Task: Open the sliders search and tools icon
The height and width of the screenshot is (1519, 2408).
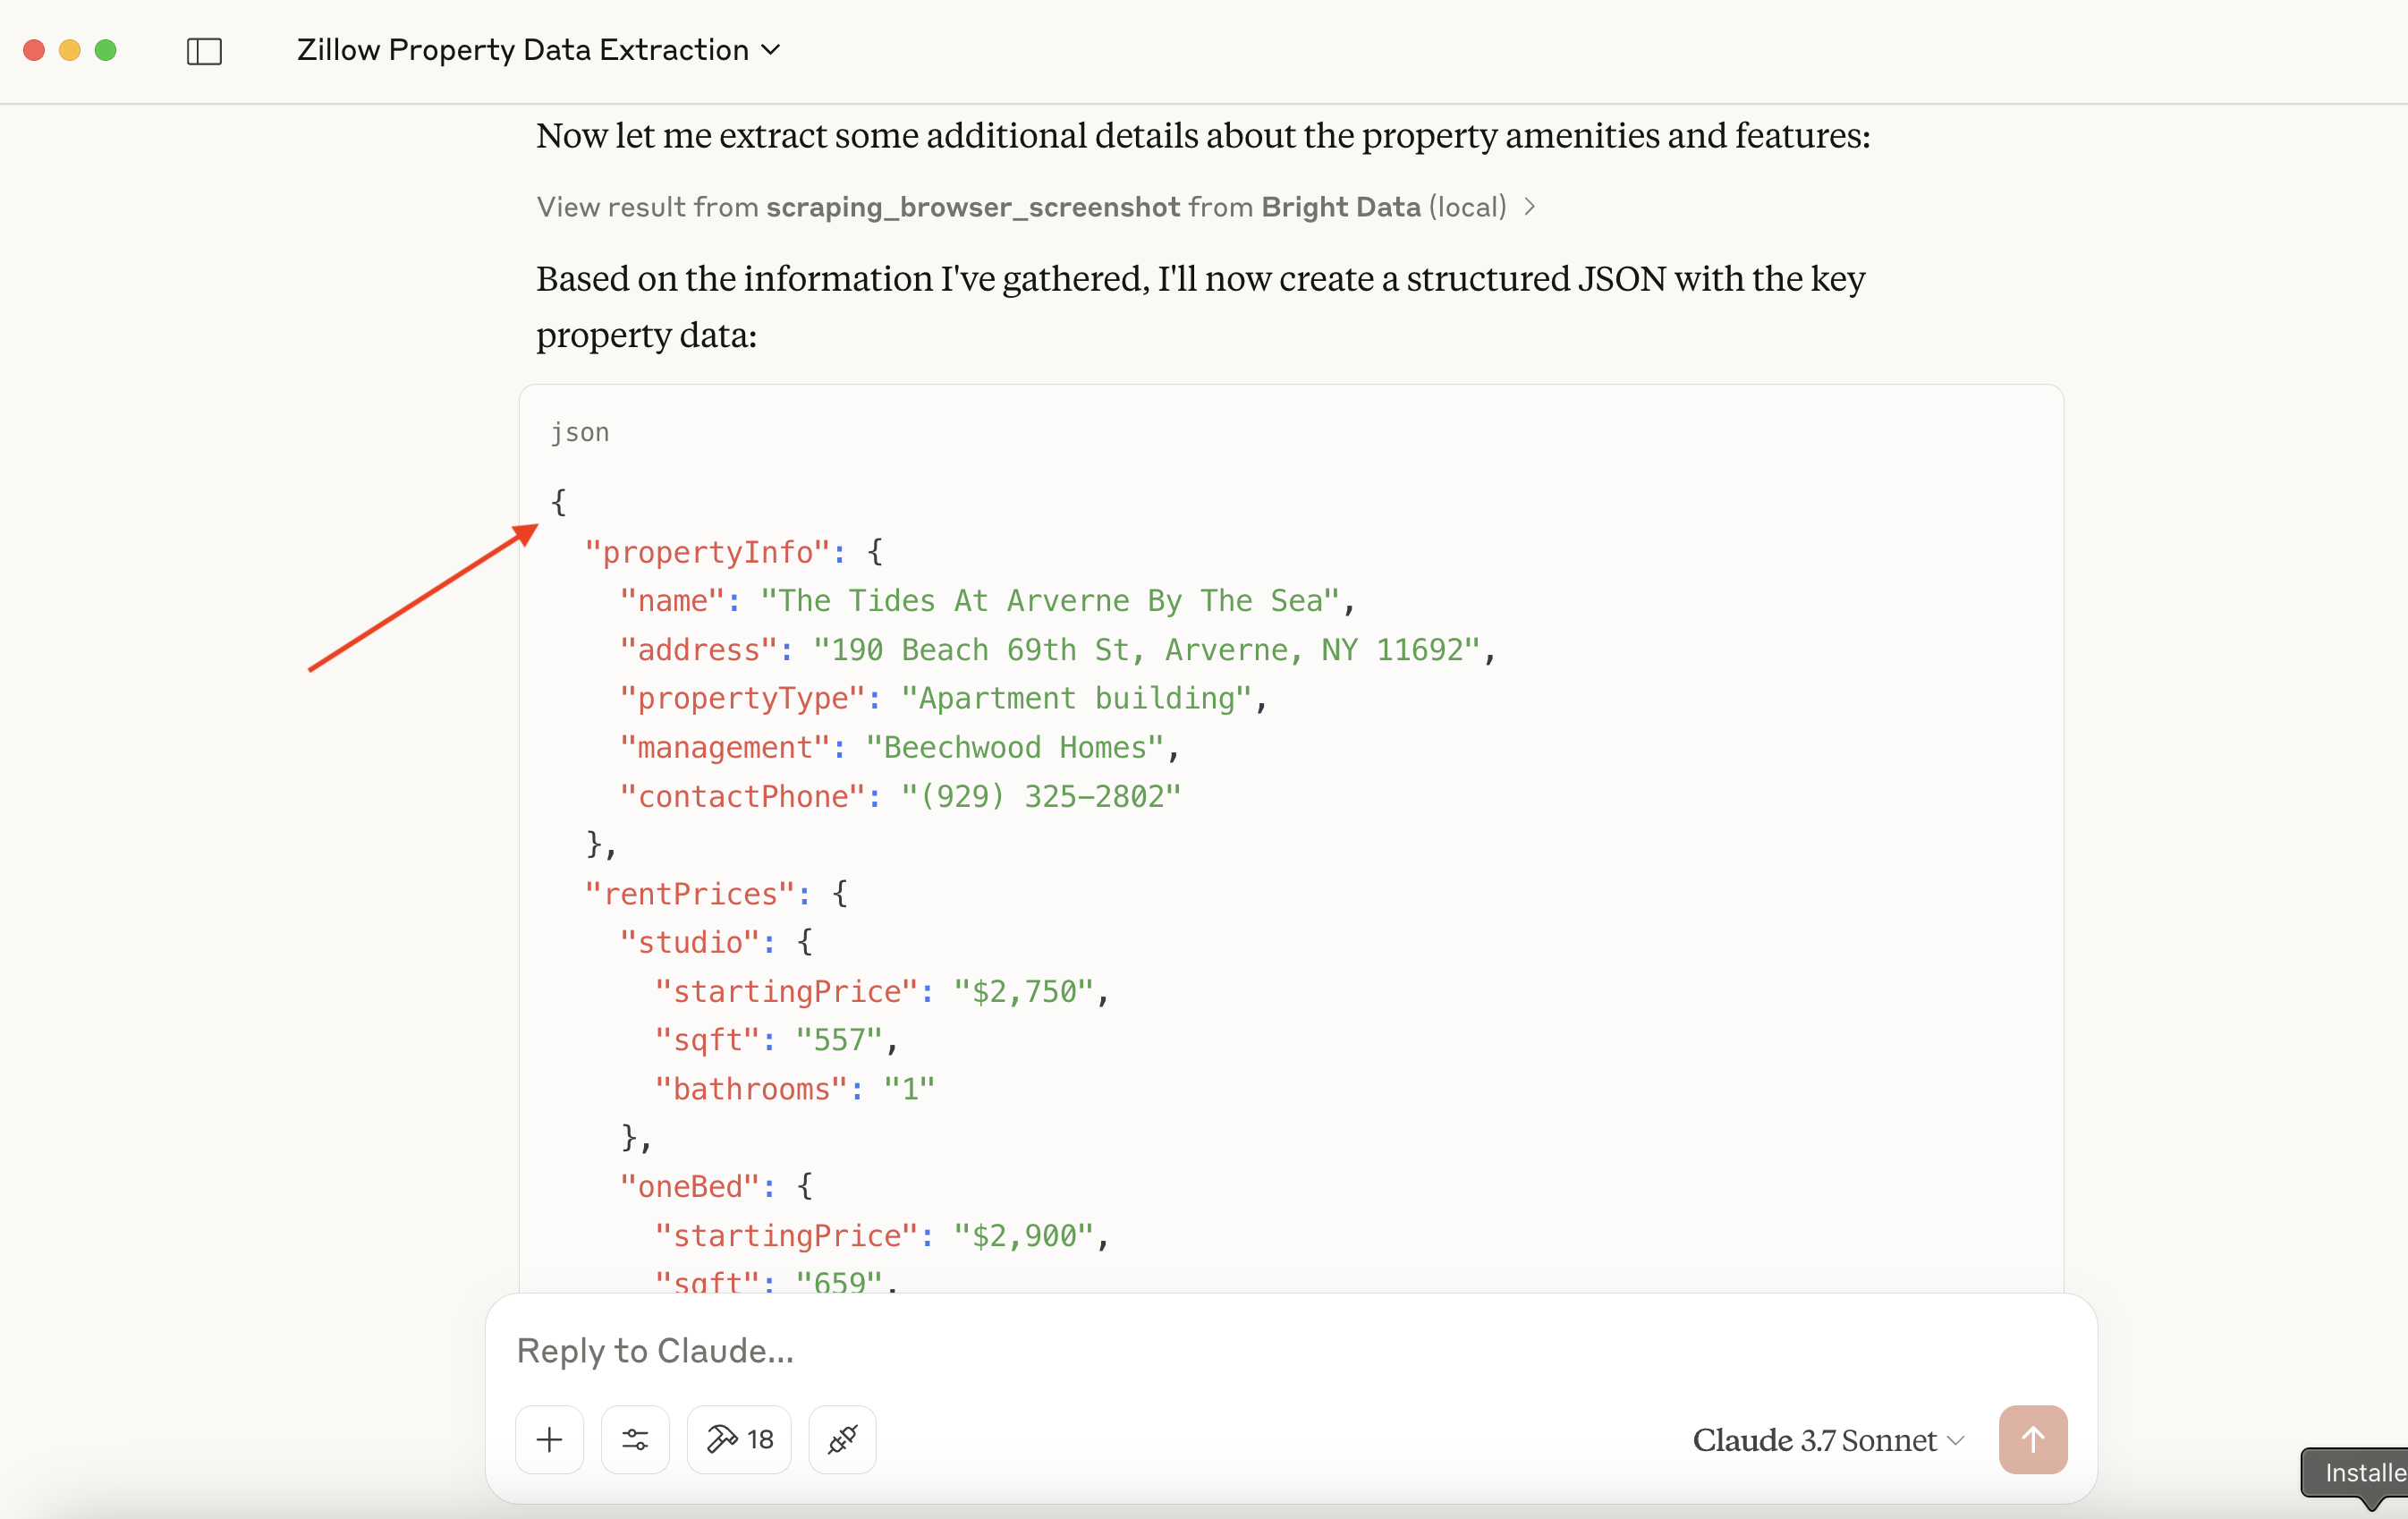Action: (635, 1439)
